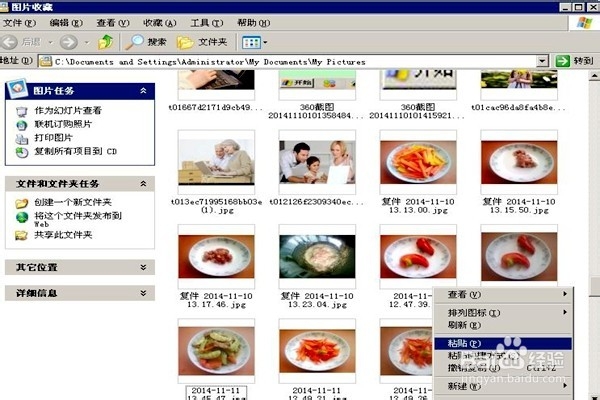Choose 刷新 in context menu

(x=503, y=325)
